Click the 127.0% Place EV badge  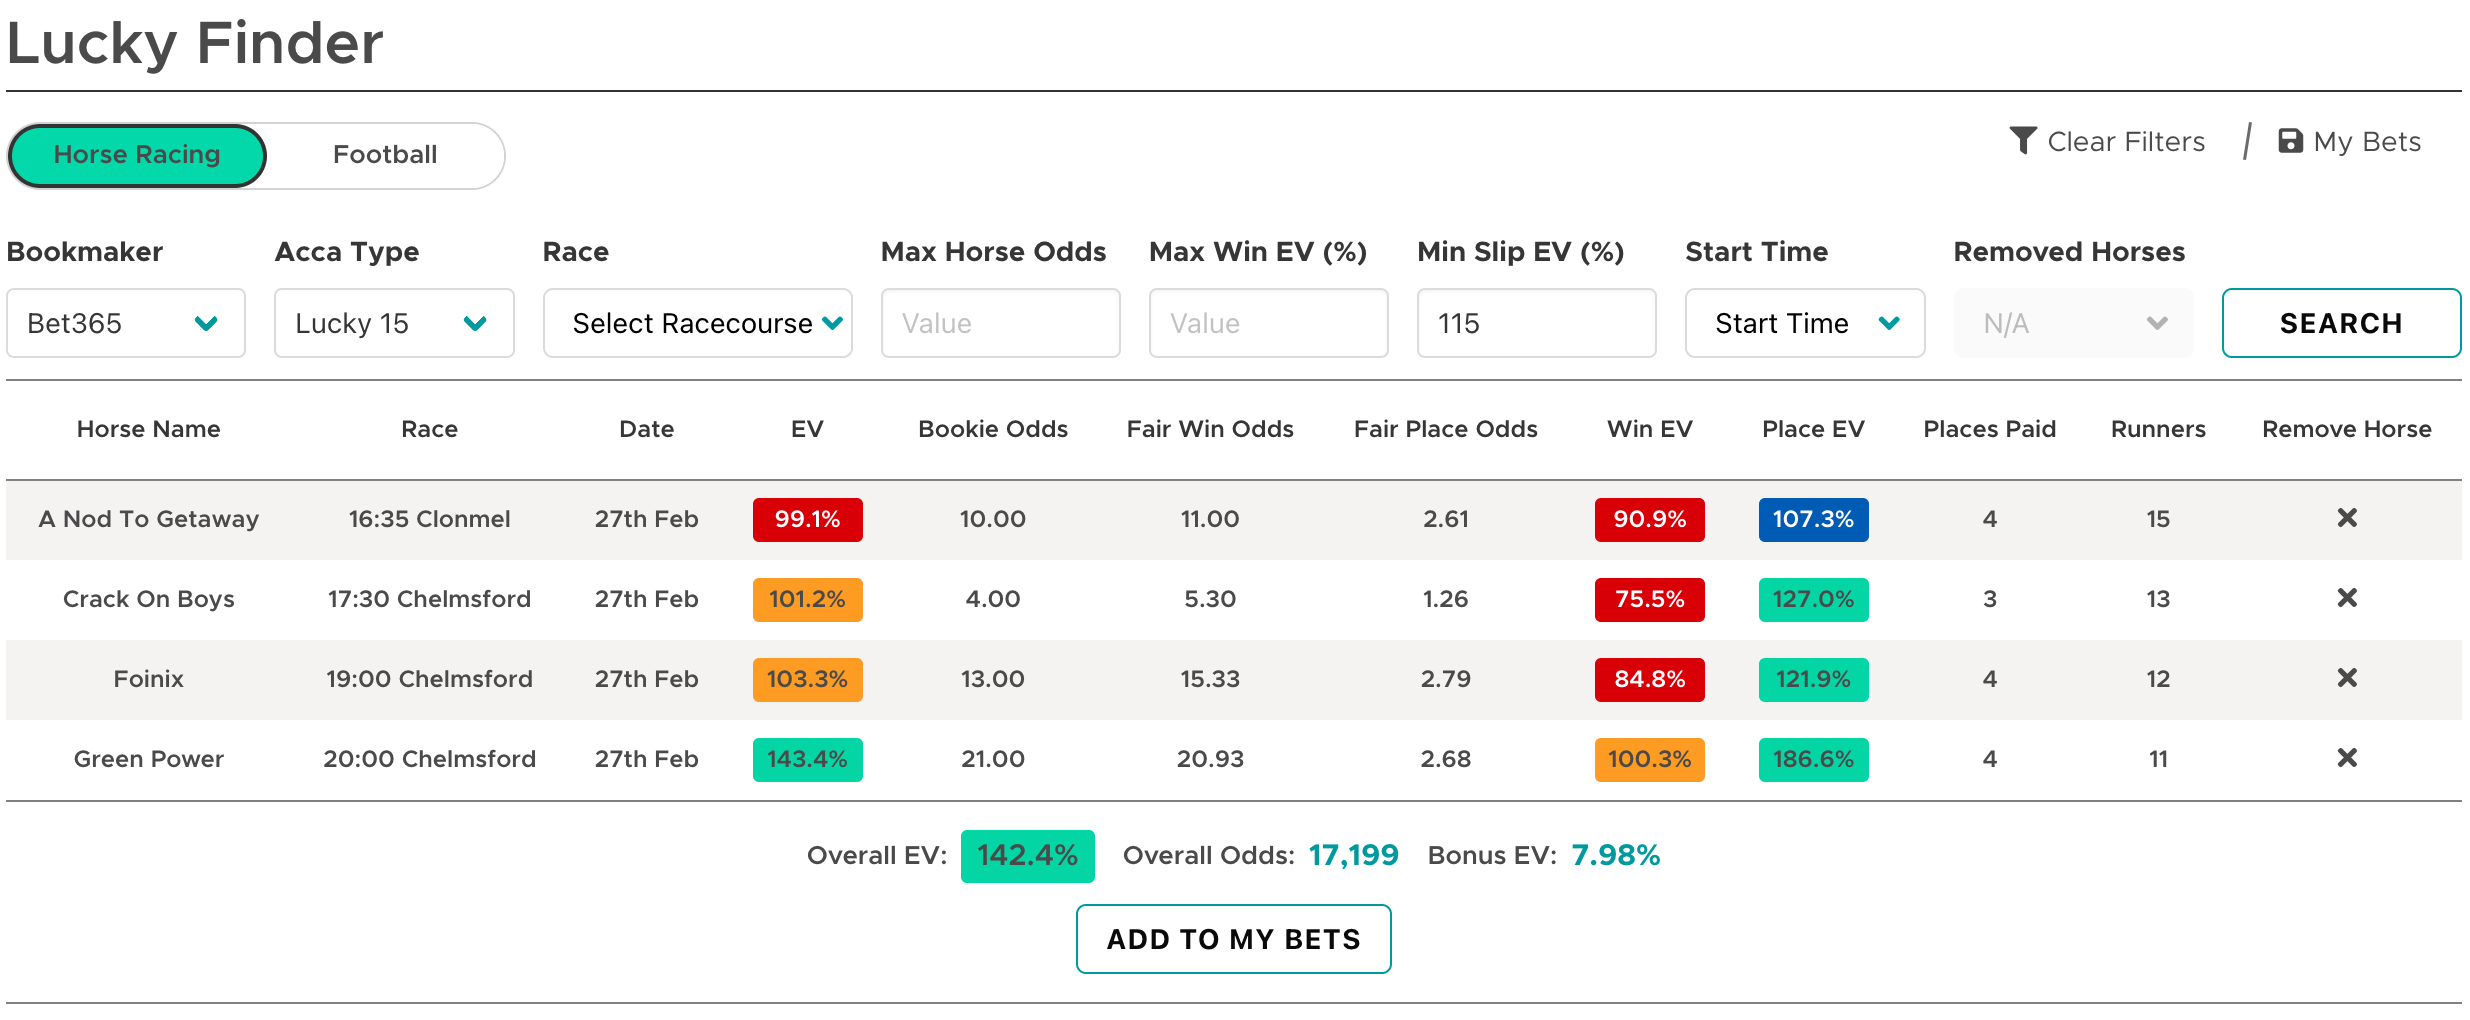click(1813, 599)
